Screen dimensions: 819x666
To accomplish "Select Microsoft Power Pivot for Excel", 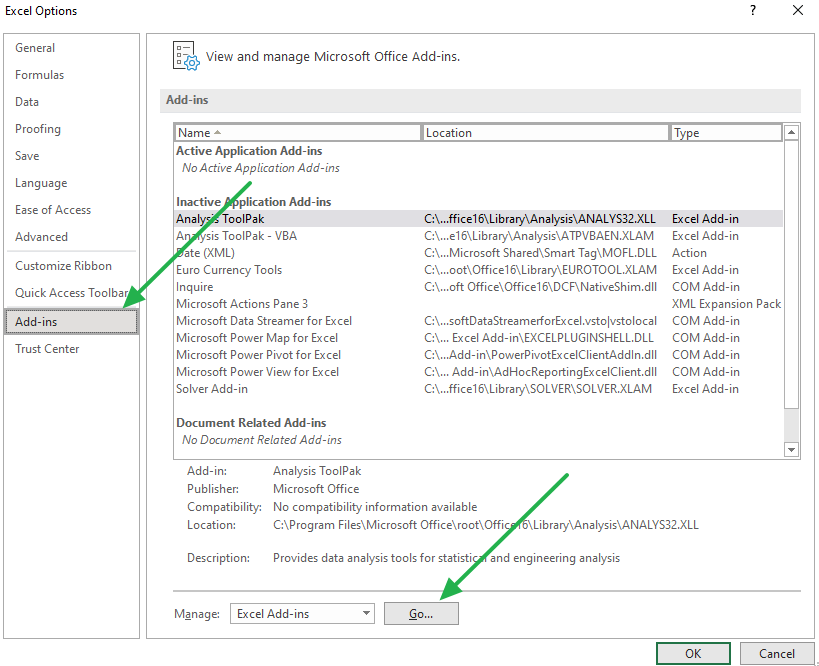I will point(478,355).
